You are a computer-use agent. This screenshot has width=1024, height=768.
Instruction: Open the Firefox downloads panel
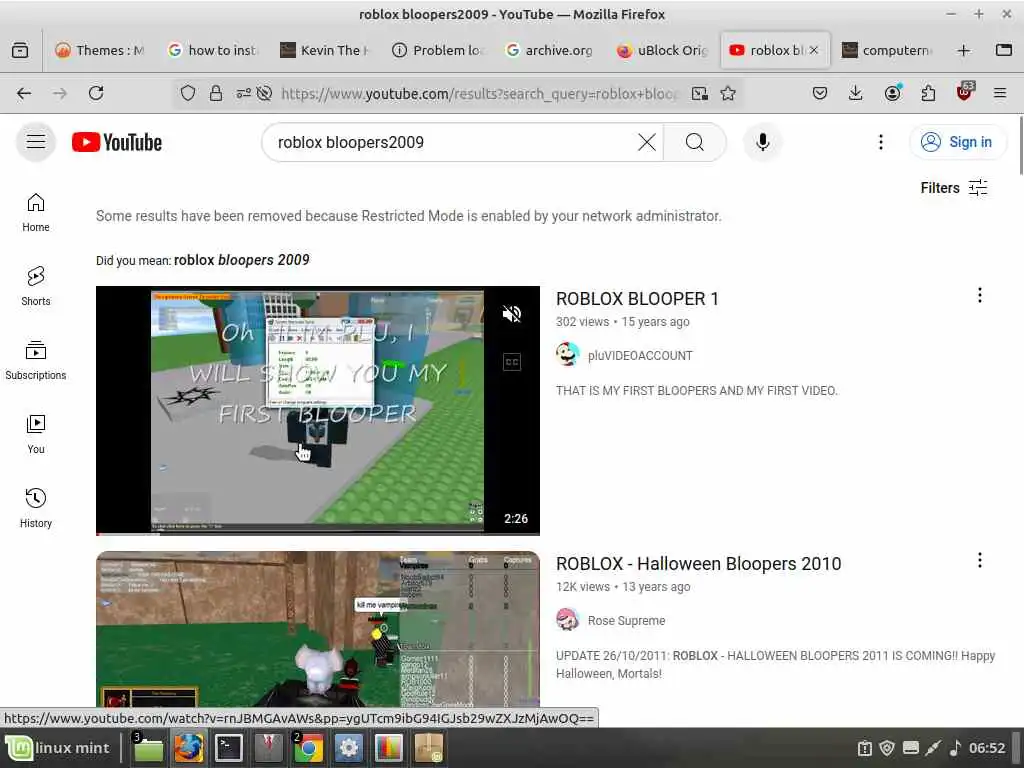point(856,93)
